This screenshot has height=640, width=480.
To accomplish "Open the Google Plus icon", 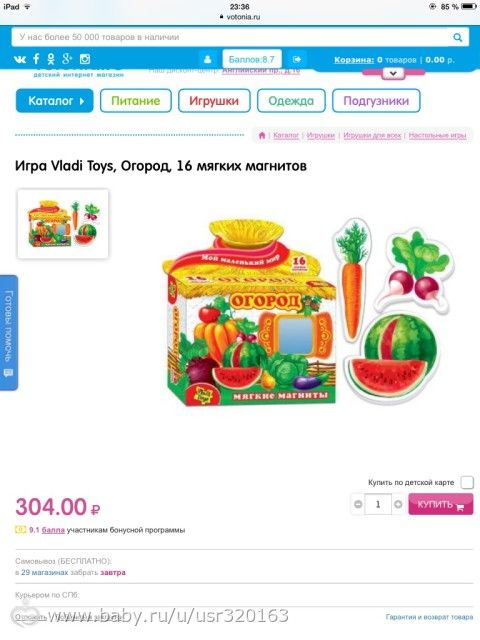I will (x=67, y=59).
